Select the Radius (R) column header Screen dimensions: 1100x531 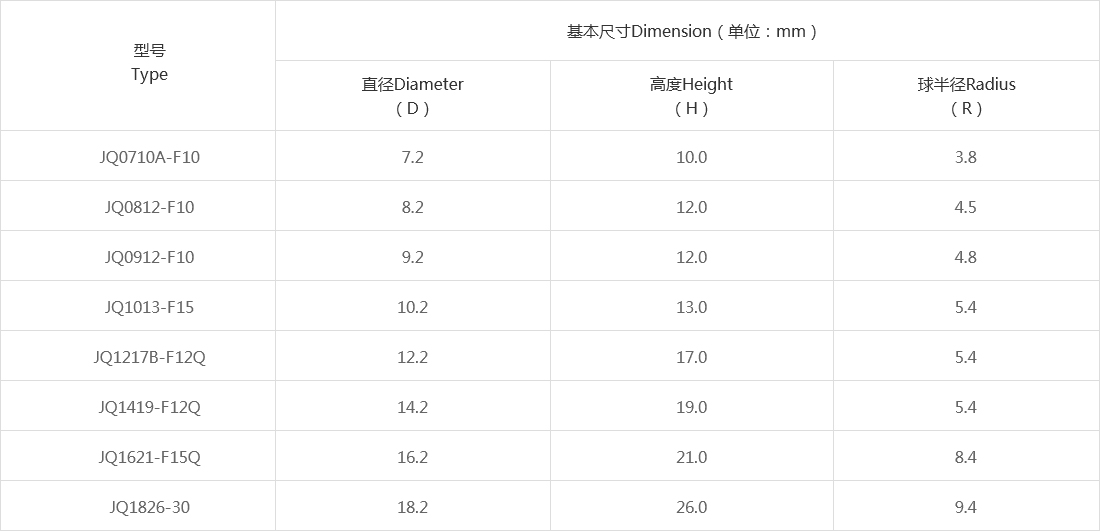(x=966, y=96)
